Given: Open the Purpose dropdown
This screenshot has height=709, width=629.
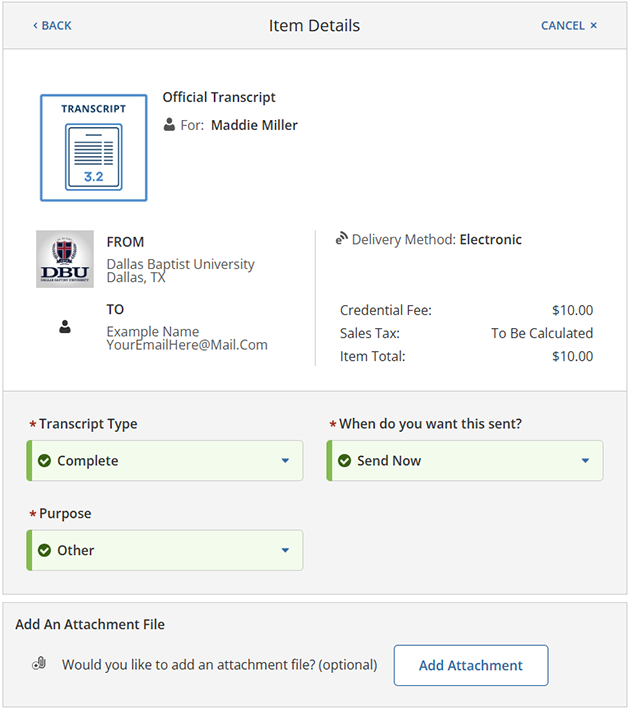Looking at the screenshot, I should (166, 550).
